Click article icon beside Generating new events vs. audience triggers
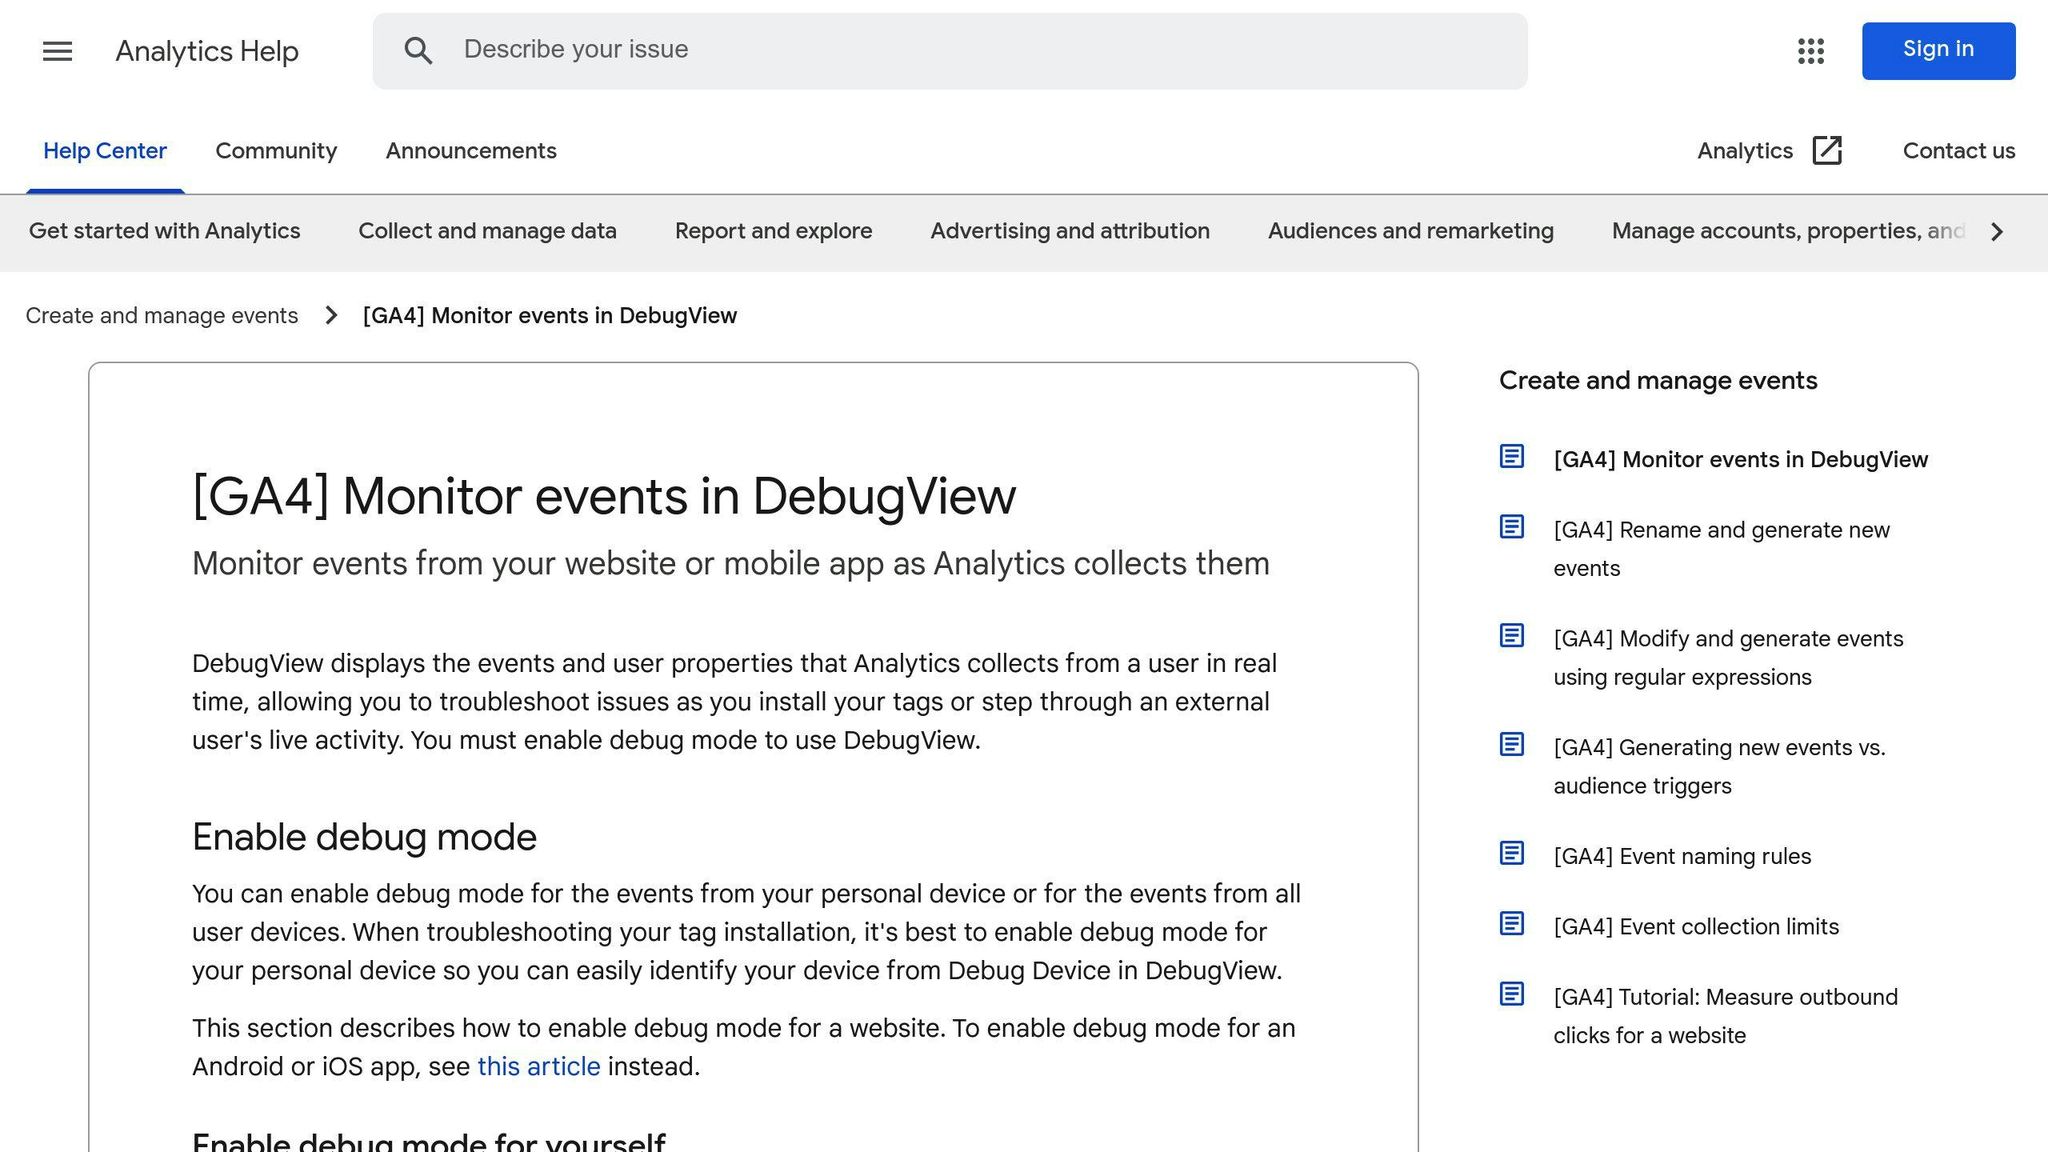Viewport: 2048px width, 1152px height. pyautogui.click(x=1512, y=744)
